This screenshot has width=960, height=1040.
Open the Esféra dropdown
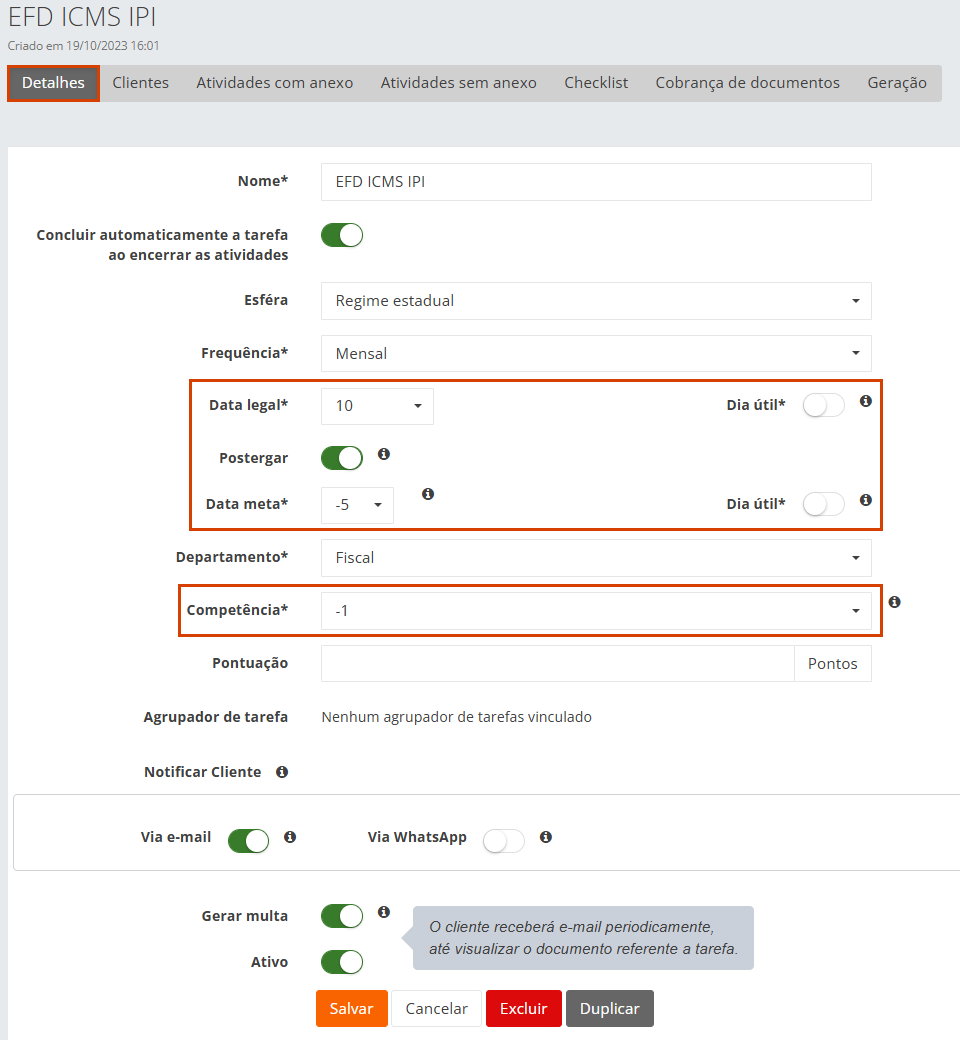coord(596,301)
